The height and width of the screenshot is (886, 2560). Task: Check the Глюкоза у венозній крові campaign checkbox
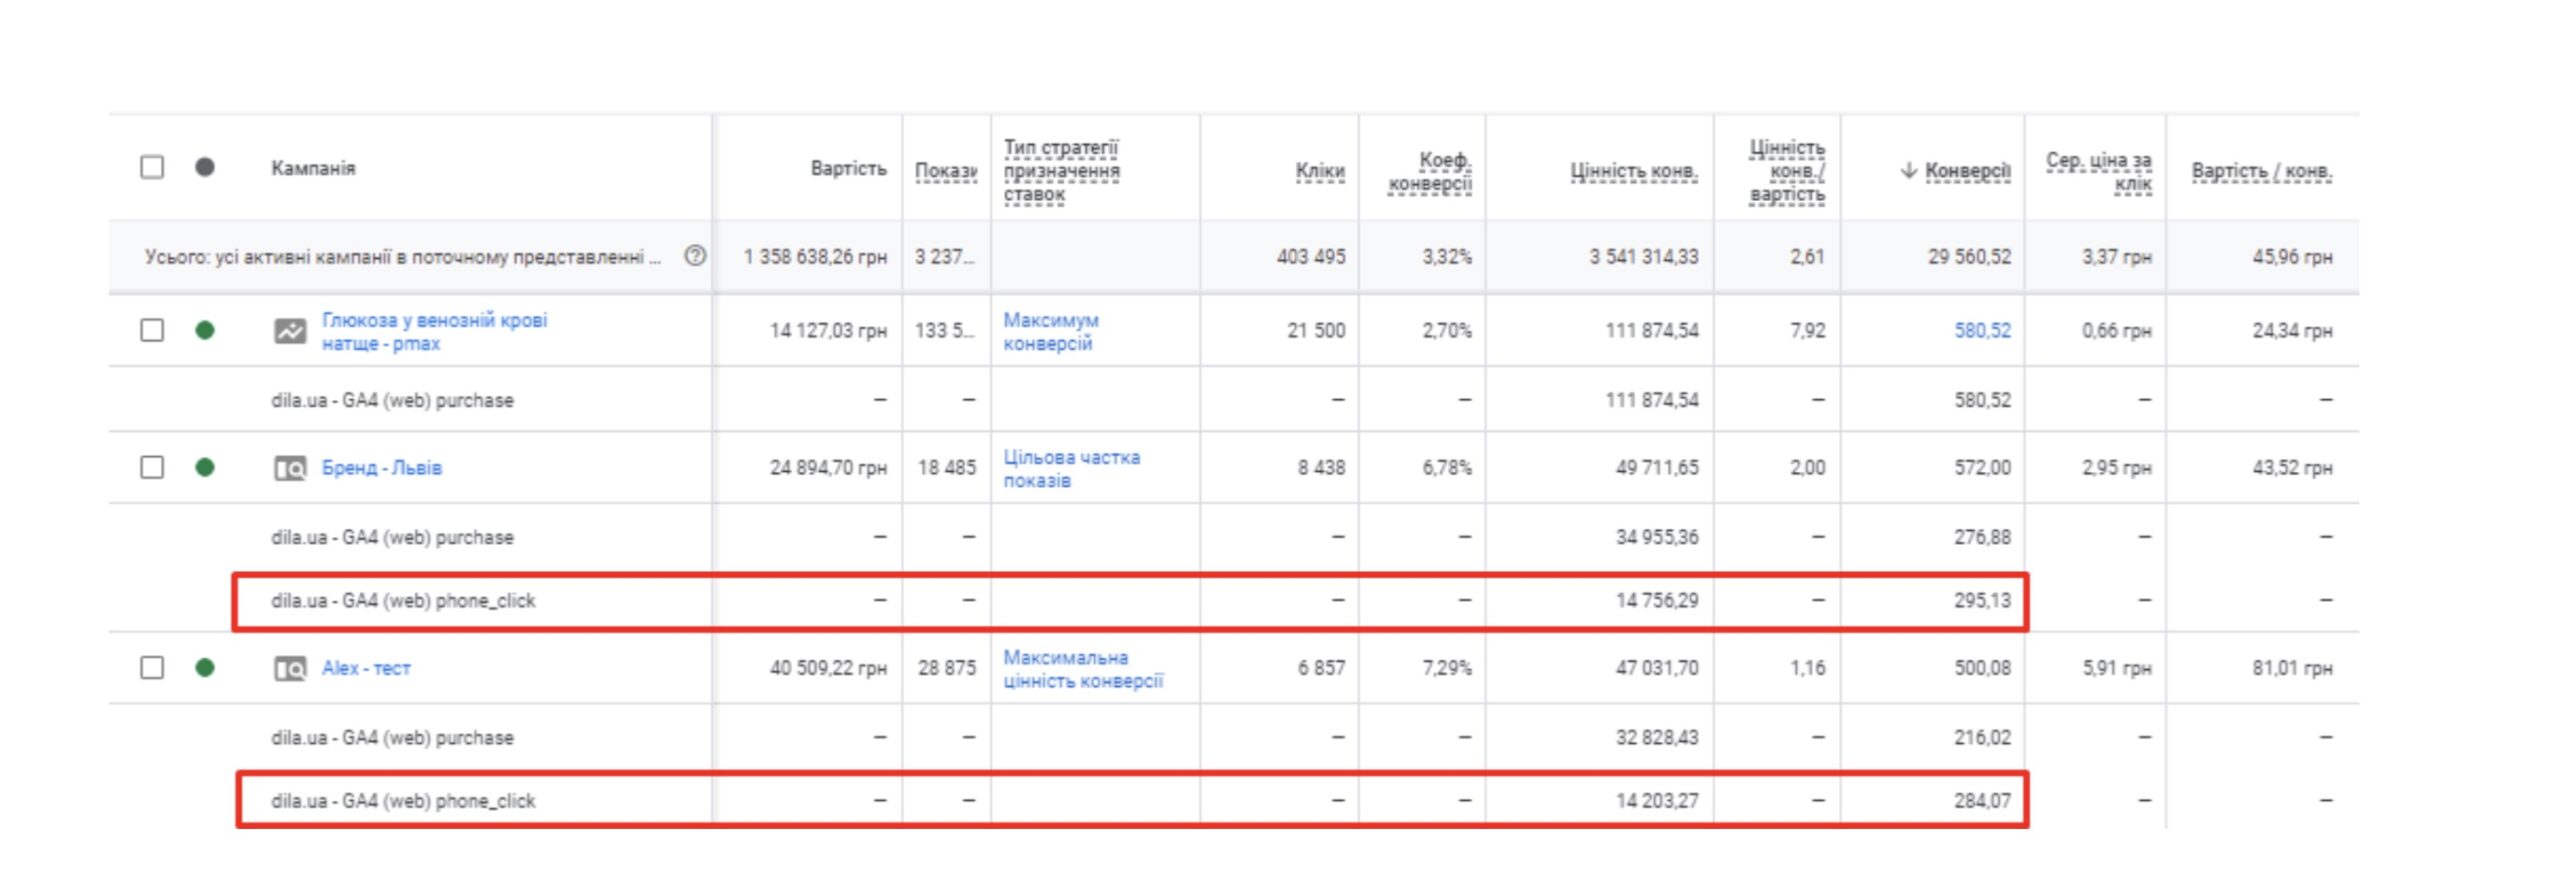(152, 331)
